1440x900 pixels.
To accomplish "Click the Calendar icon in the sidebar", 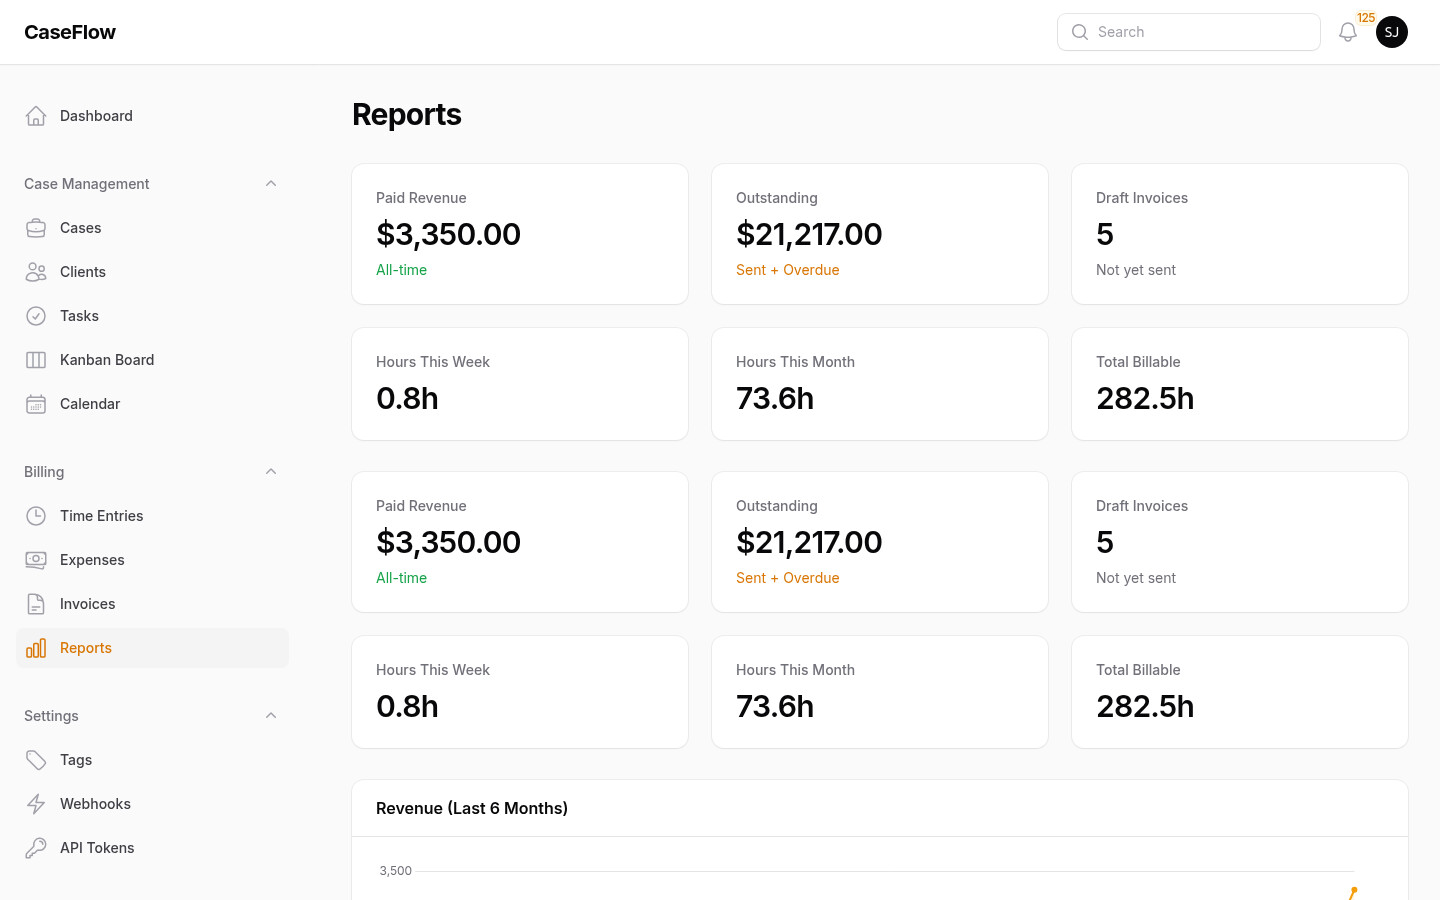I will tap(36, 403).
